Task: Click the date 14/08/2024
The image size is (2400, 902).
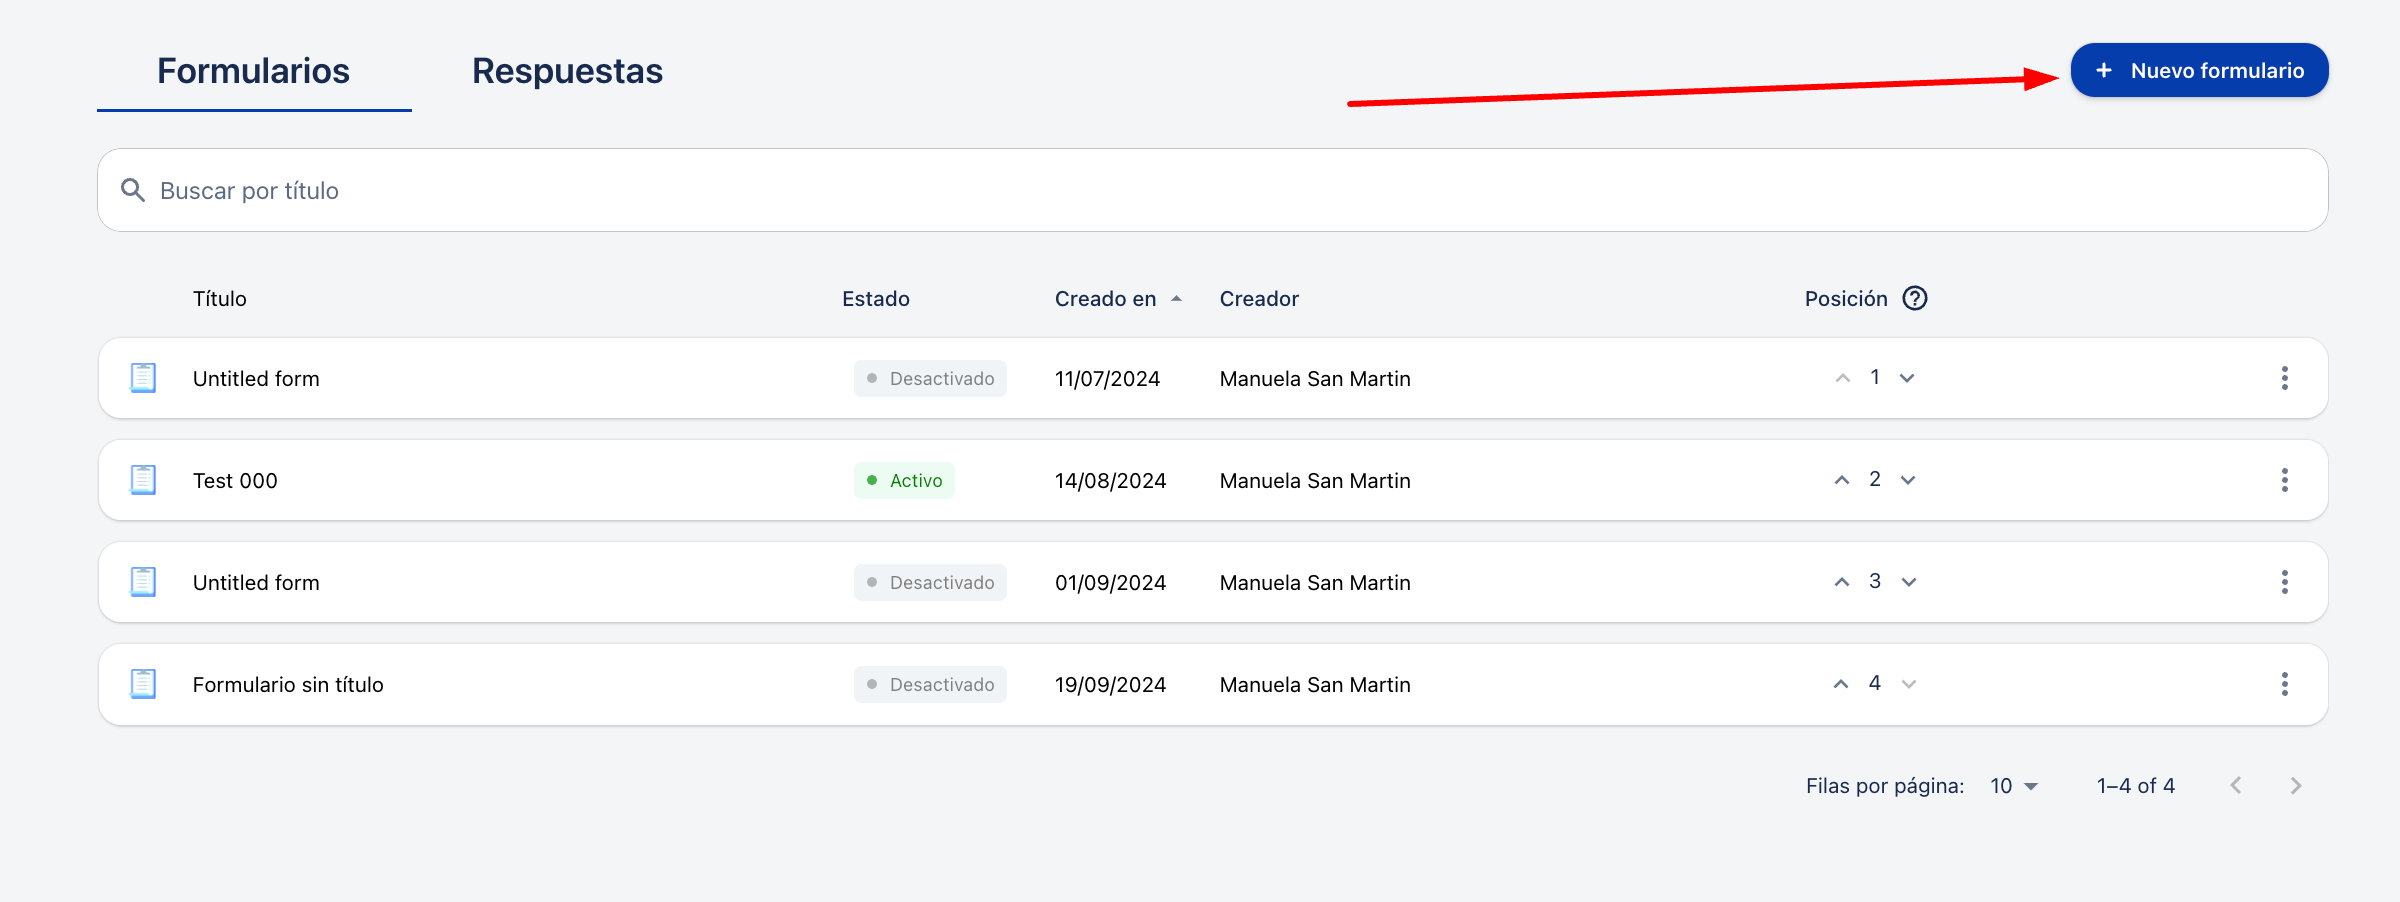Action: click(1111, 481)
